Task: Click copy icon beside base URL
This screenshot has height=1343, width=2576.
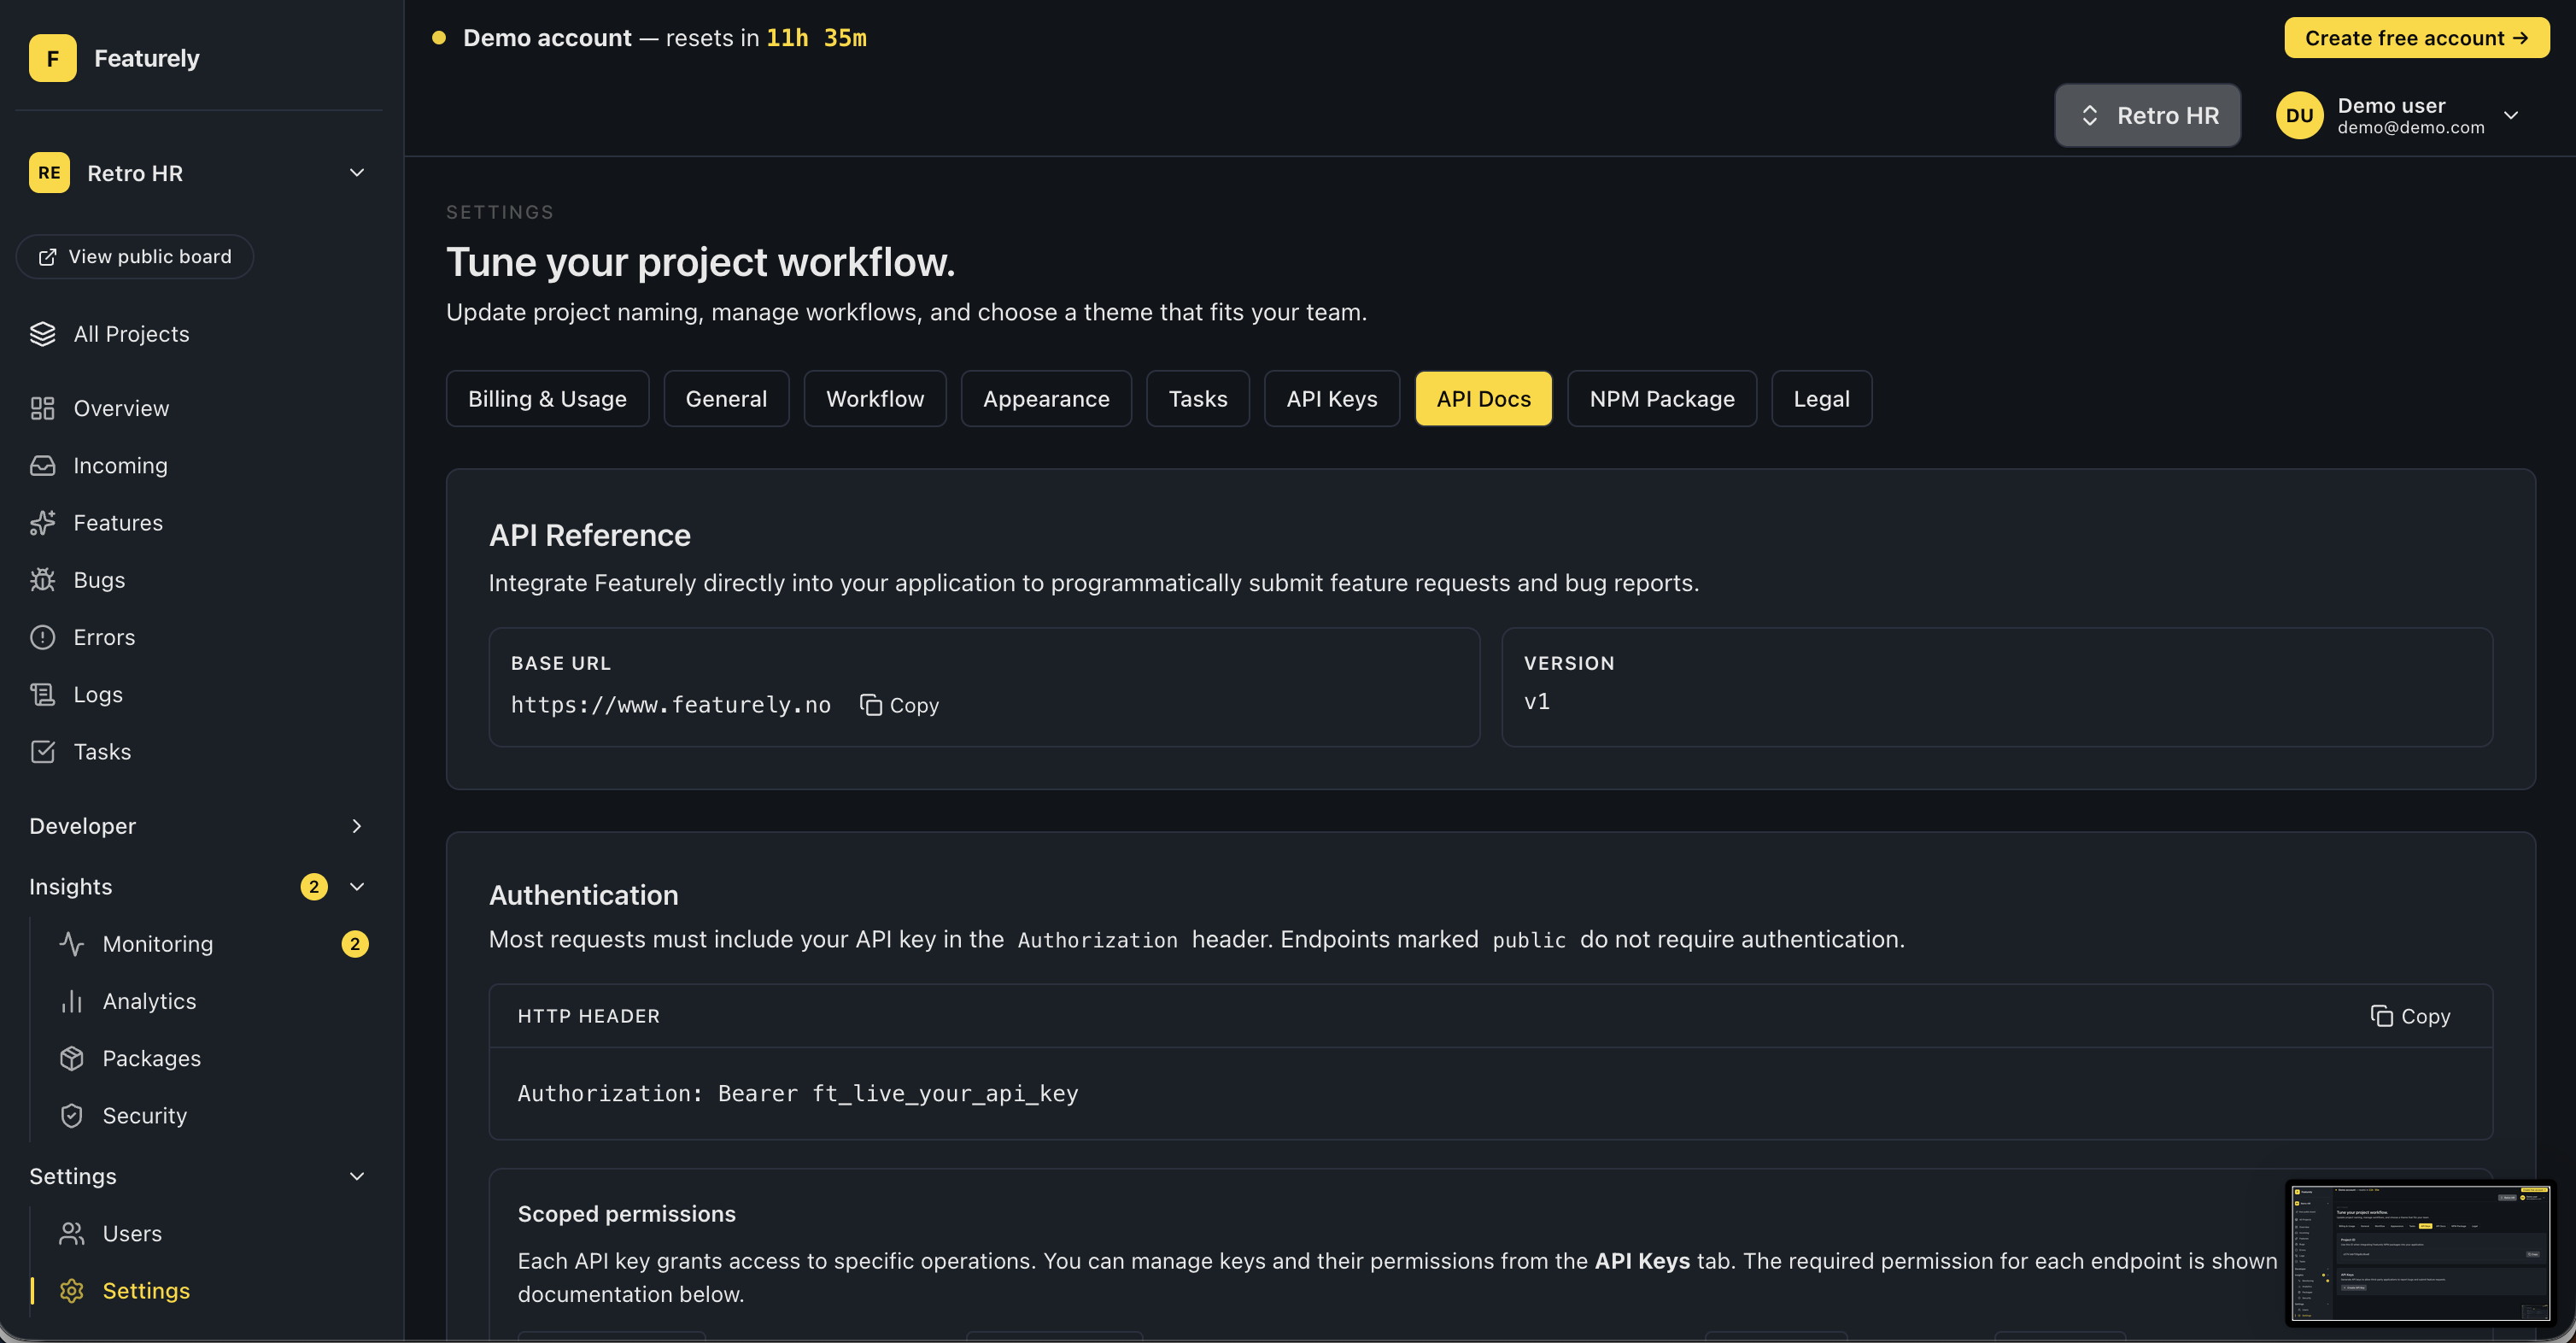Action: (870, 705)
